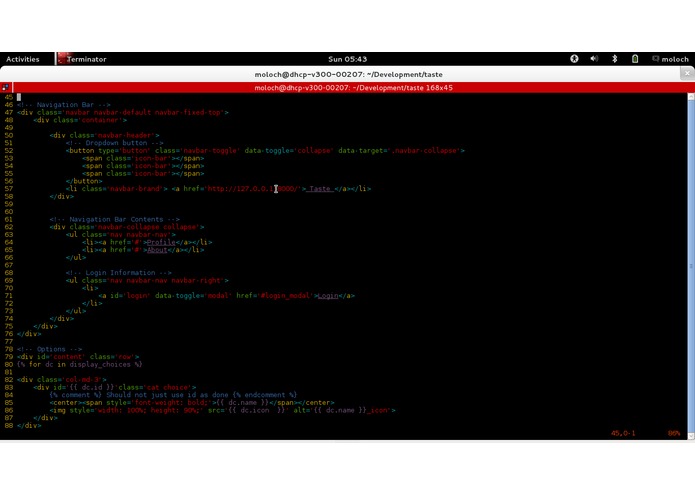Image resolution: width=695 pixels, height=494 pixels.
Task: Click the scrollbar up arrow
Action: (691, 96)
